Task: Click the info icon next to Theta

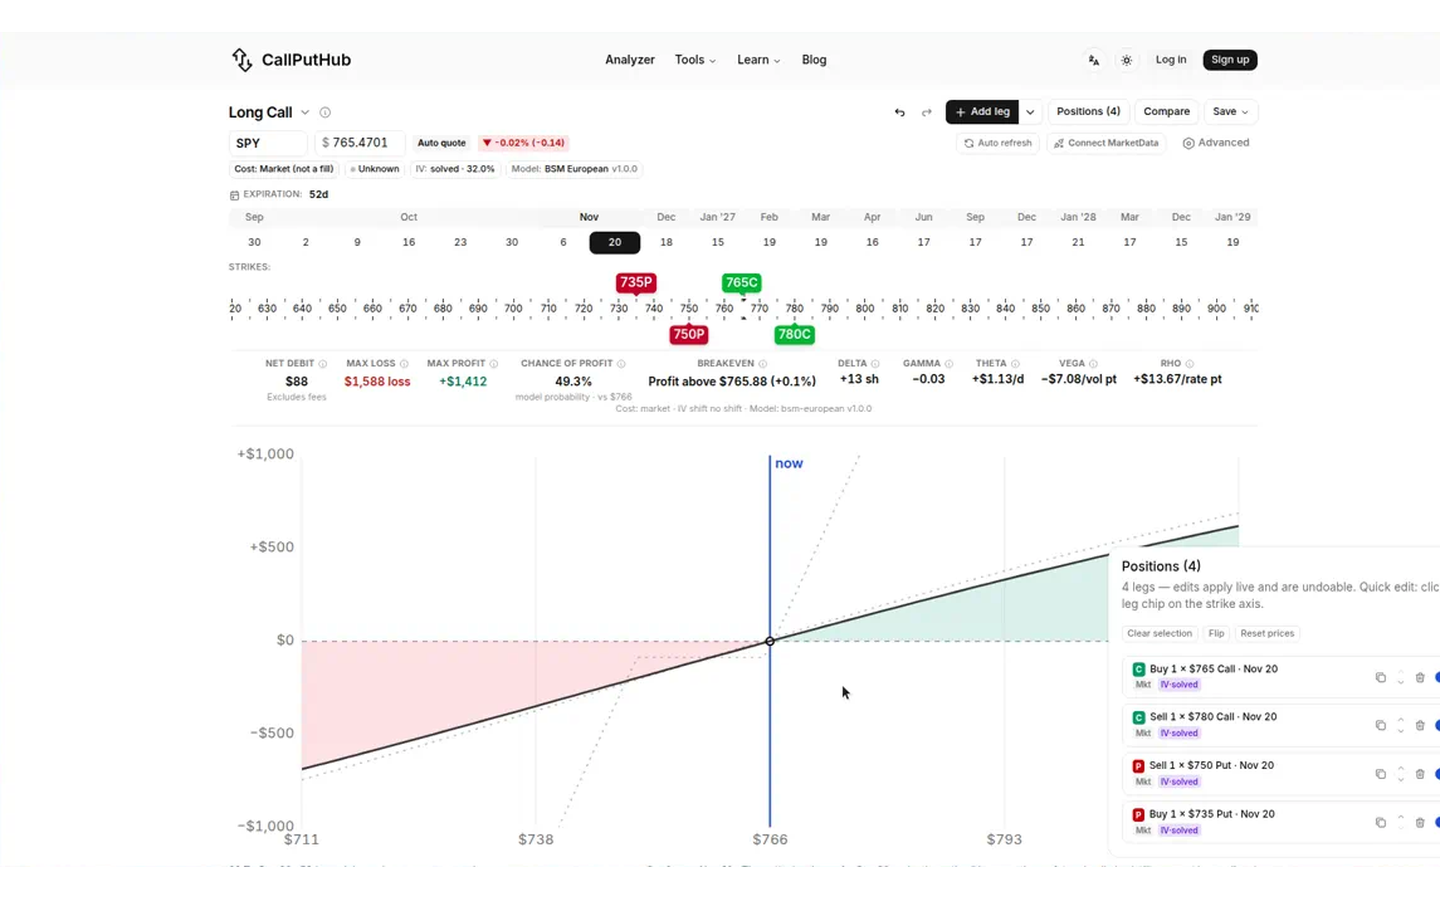Action: pyautogui.click(x=1015, y=364)
